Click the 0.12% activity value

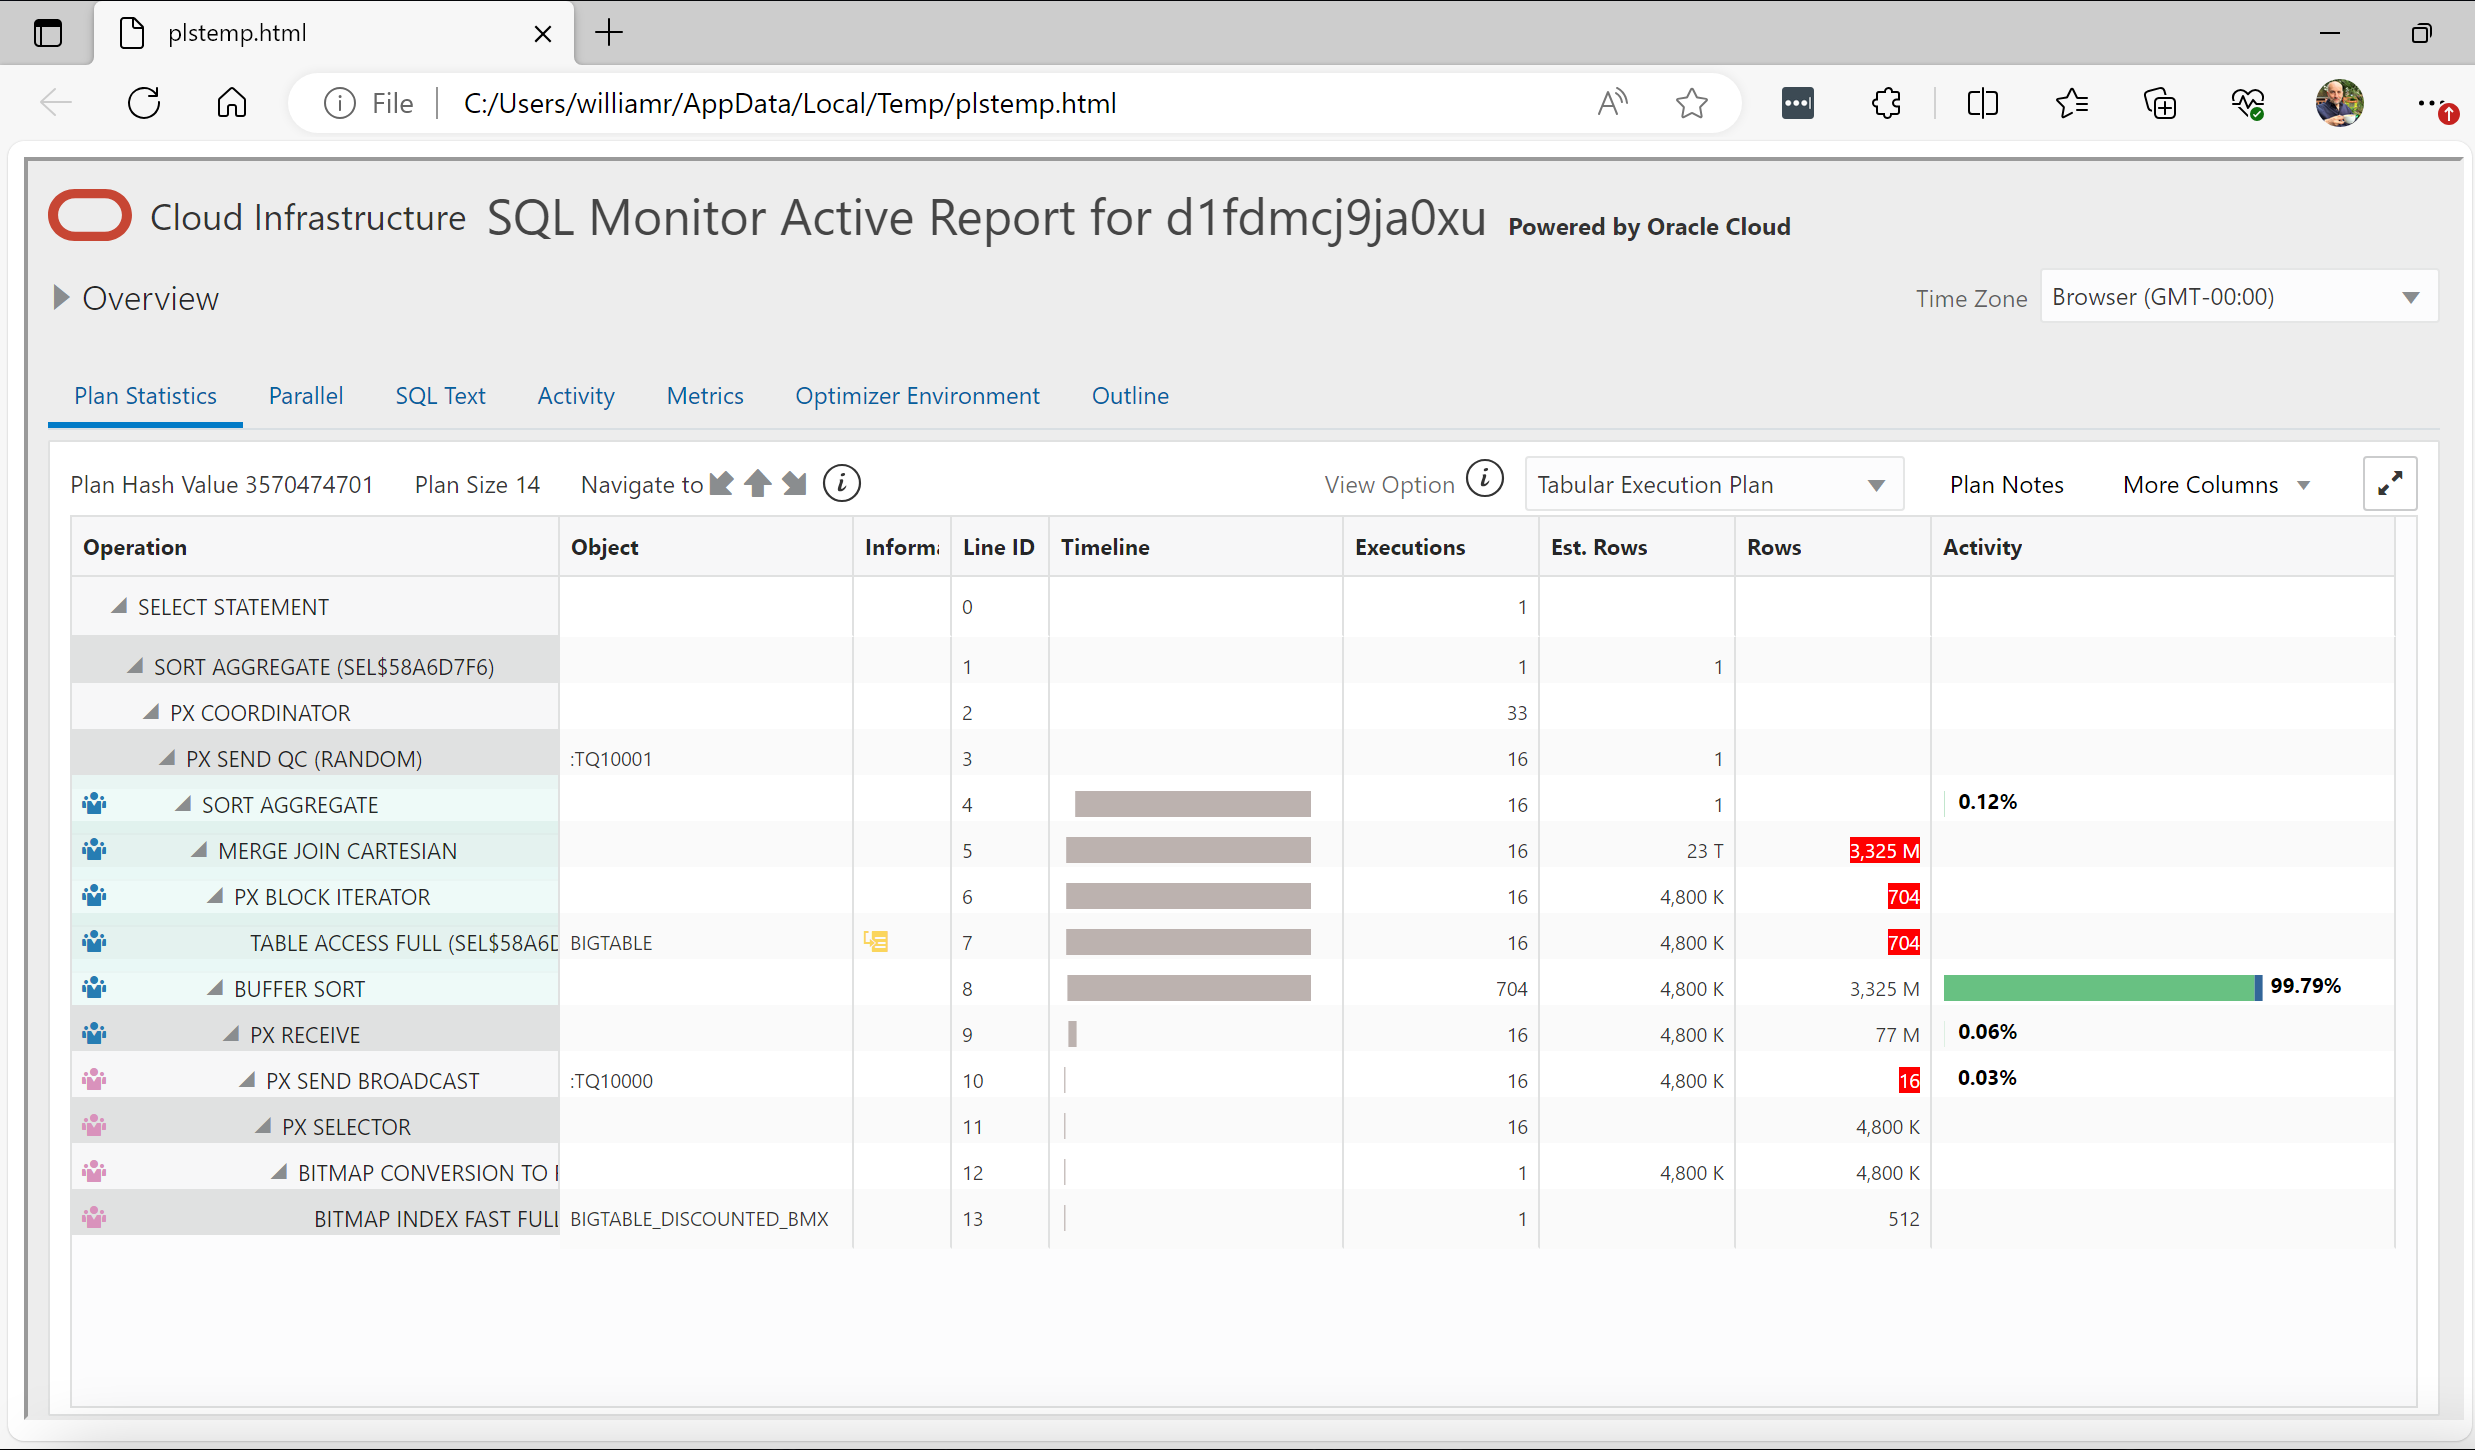pyautogui.click(x=1987, y=802)
